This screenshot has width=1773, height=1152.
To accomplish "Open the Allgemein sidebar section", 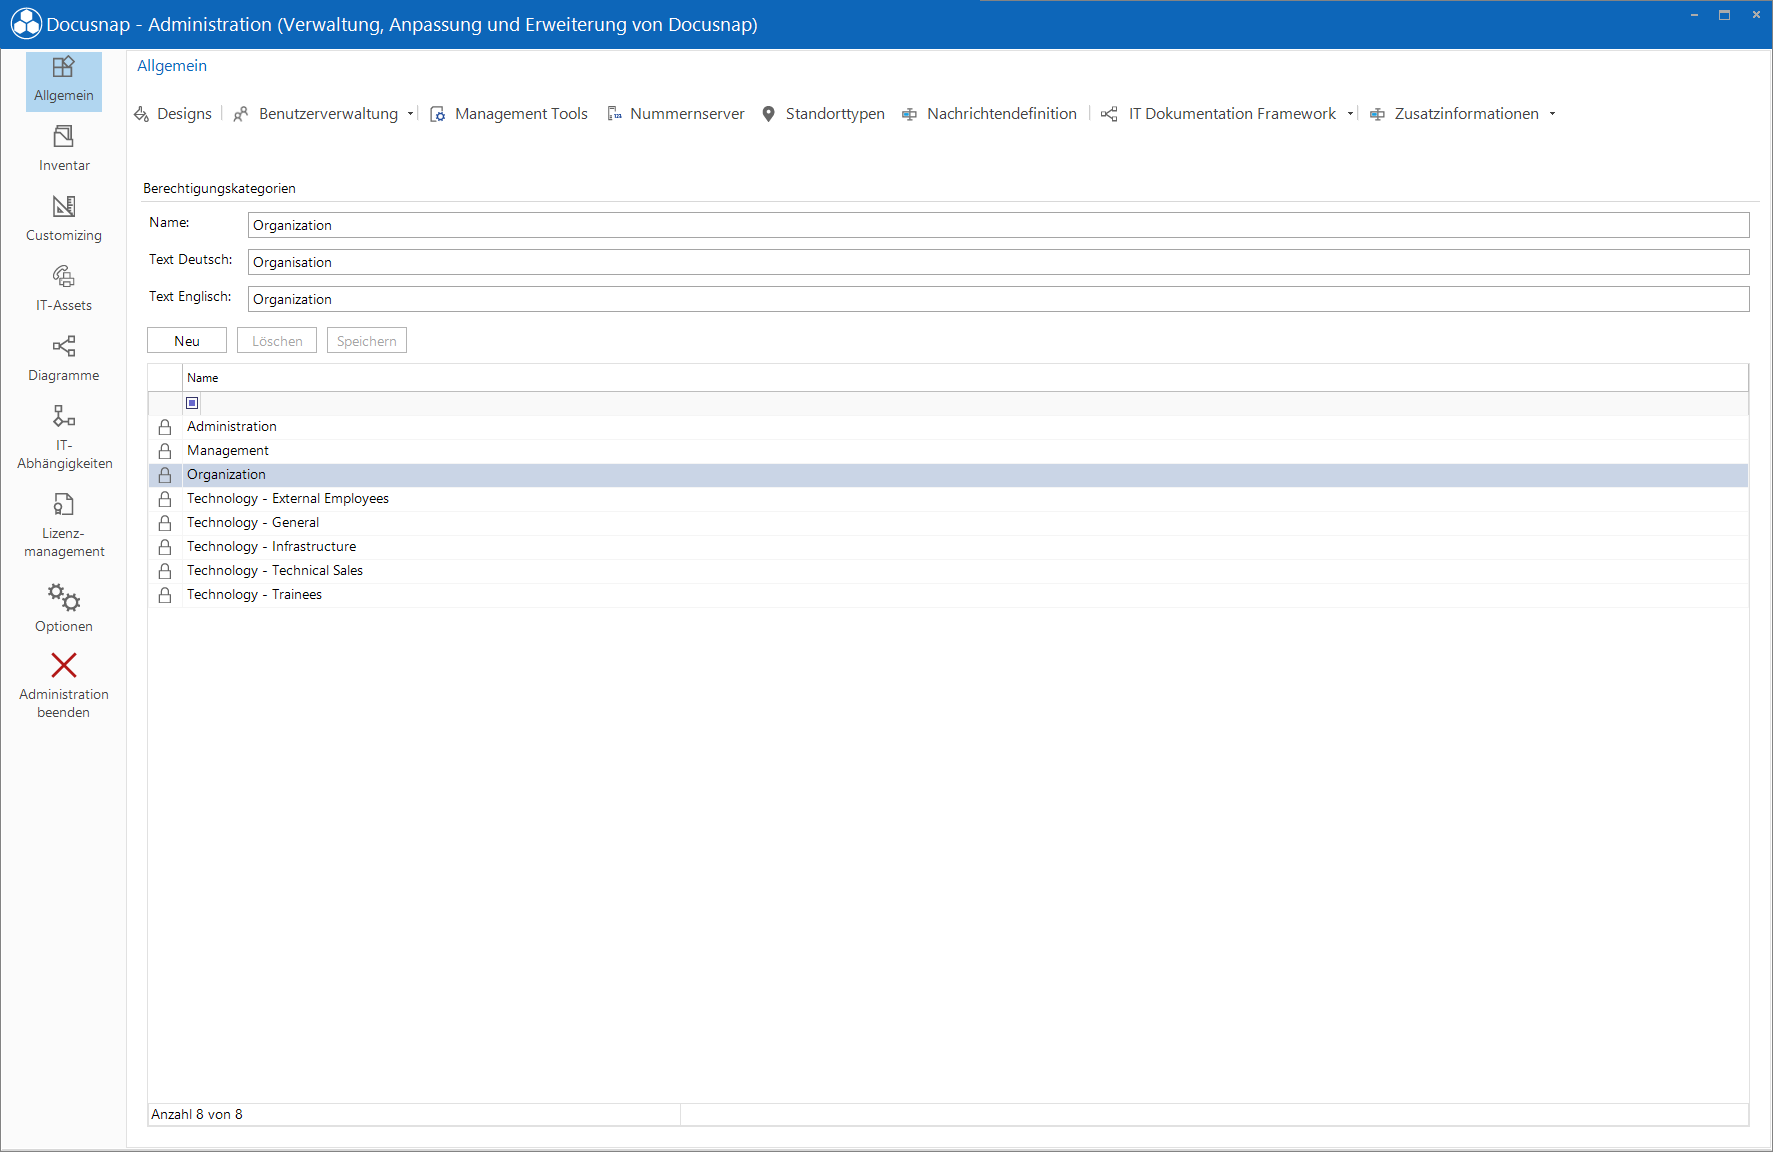I will [x=64, y=81].
